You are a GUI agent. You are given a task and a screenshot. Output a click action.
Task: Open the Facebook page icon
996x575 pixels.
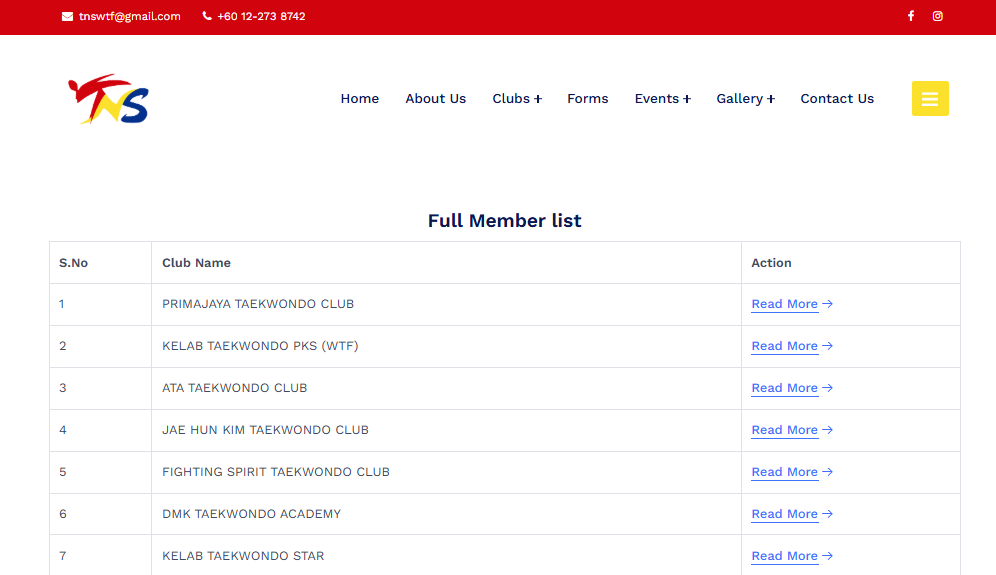pos(911,16)
